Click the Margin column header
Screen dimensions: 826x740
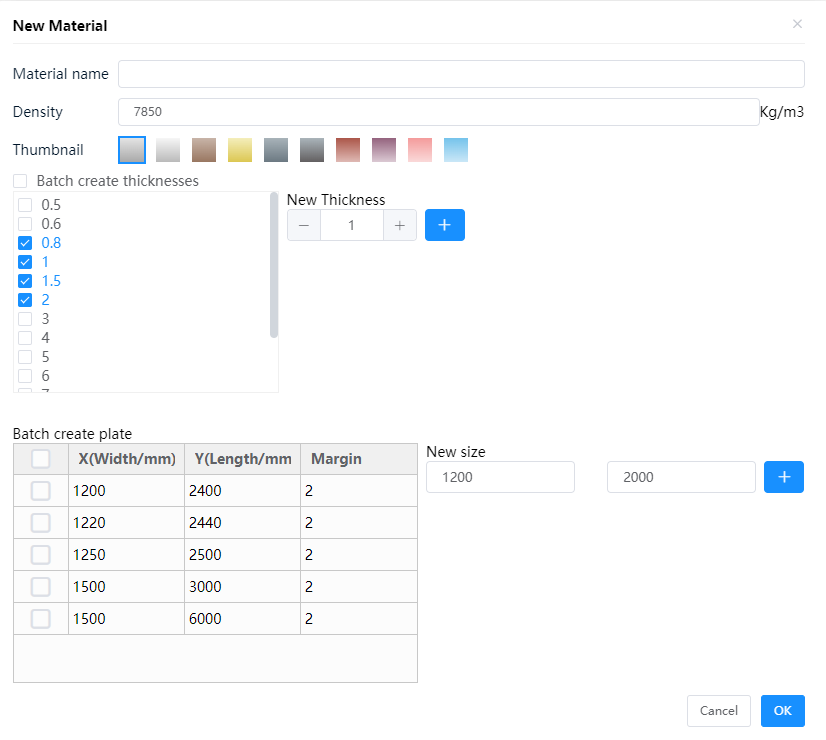pos(359,459)
